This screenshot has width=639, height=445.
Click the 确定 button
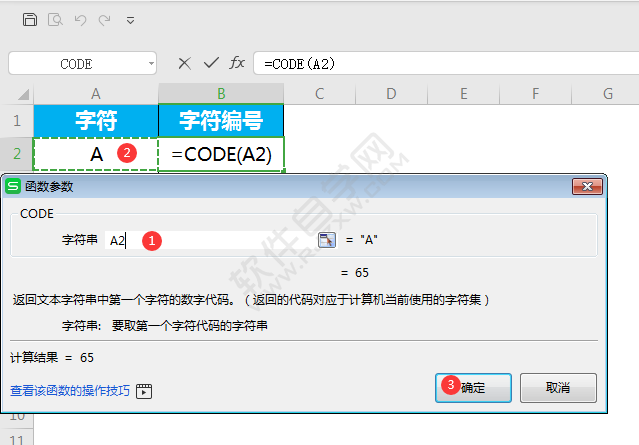473,388
